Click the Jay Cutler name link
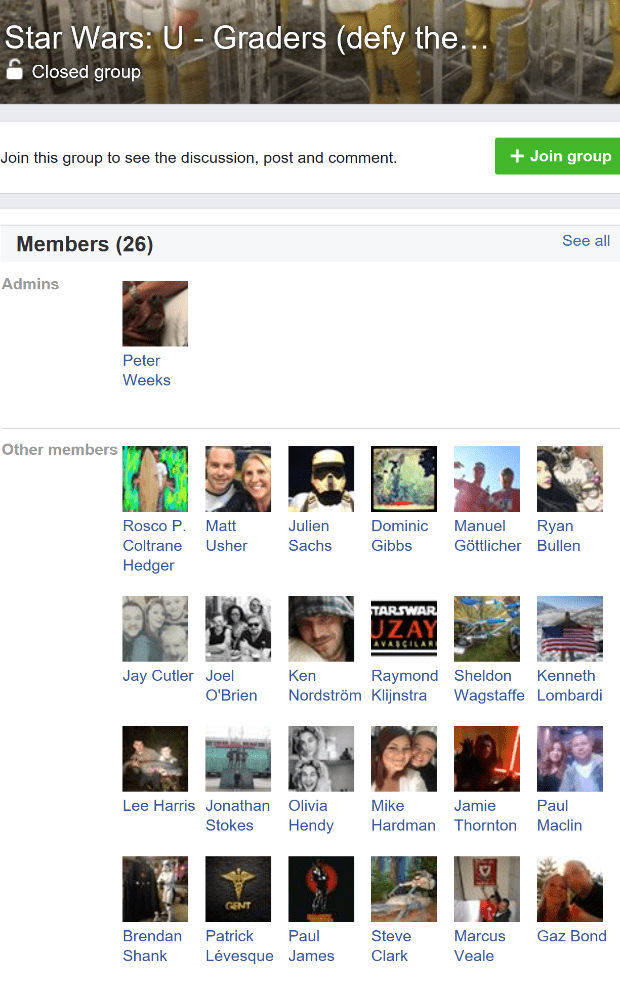 [x=158, y=675]
